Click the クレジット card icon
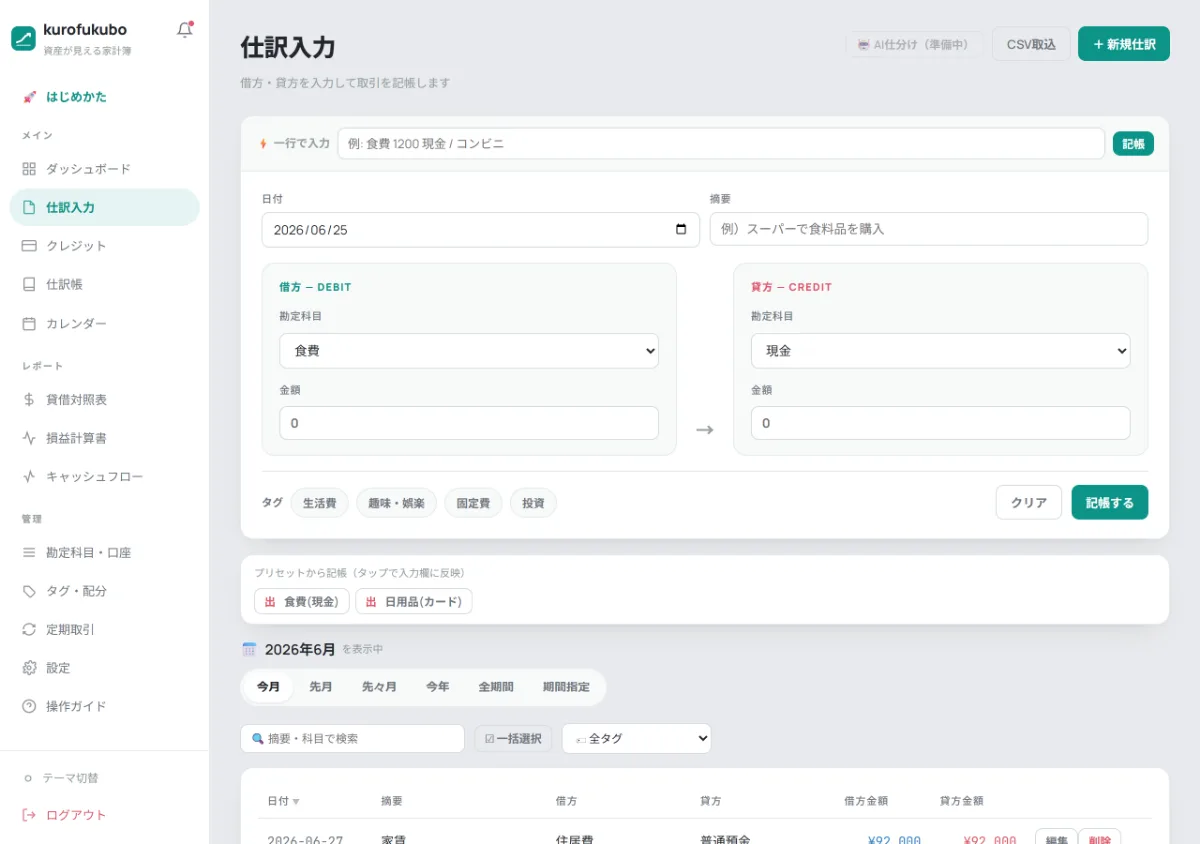 (29, 246)
